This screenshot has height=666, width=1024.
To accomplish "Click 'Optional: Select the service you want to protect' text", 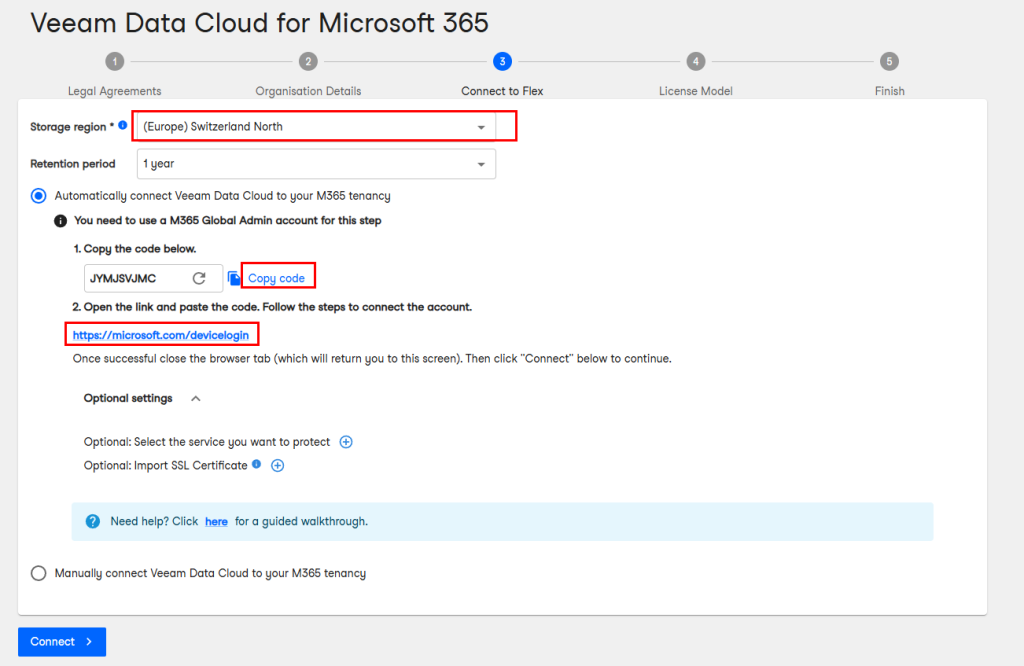I will click(206, 442).
